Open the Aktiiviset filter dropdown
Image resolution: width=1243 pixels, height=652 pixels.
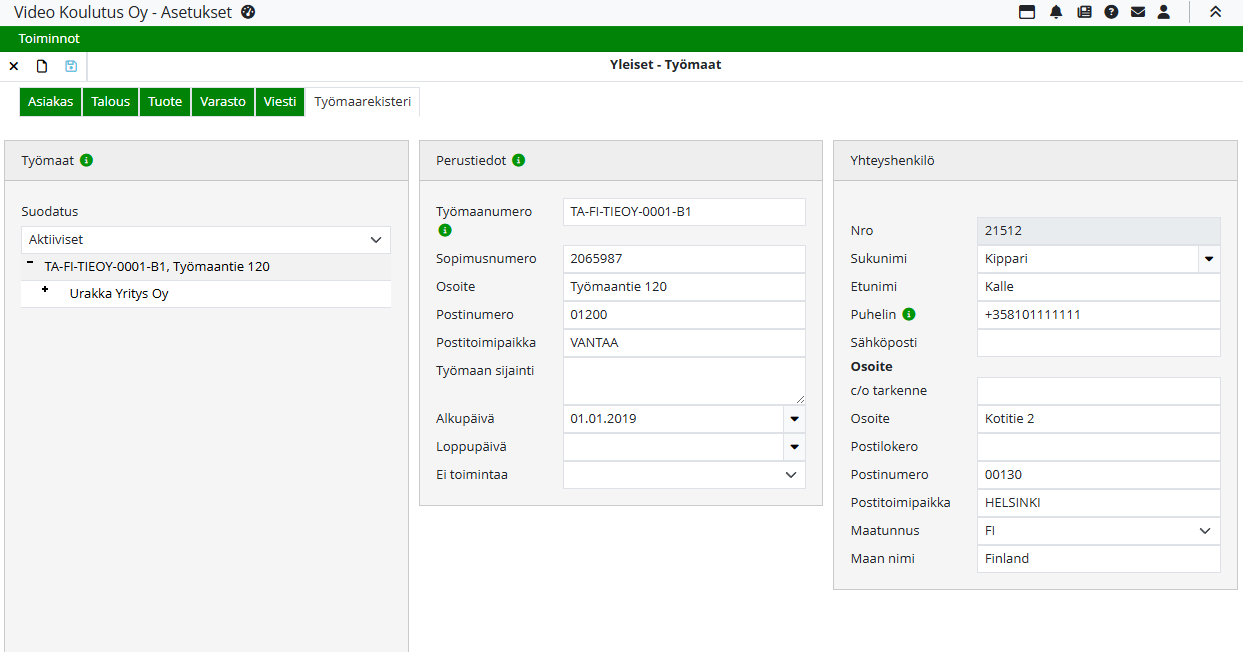206,240
